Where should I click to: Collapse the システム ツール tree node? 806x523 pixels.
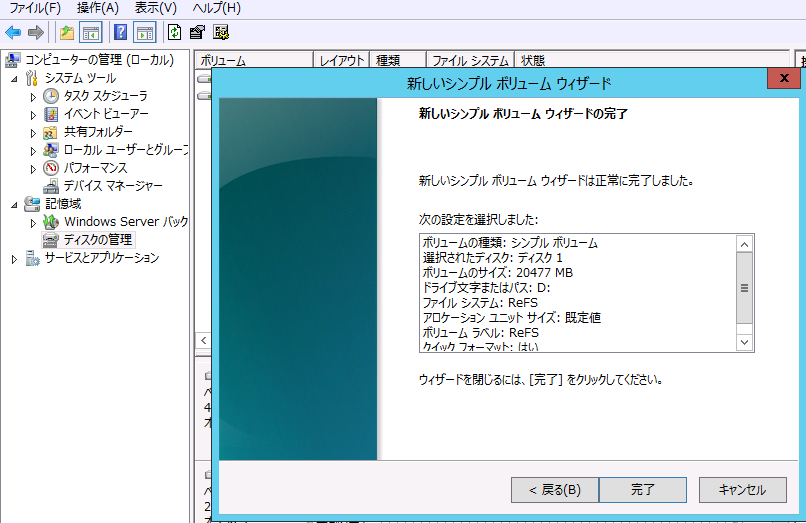point(14,78)
